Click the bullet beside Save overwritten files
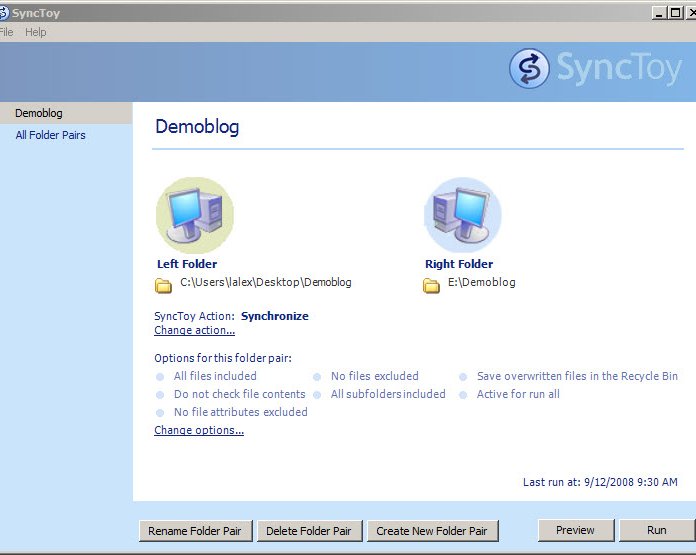This screenshot has width=696, height=555. tap(463, 377)
